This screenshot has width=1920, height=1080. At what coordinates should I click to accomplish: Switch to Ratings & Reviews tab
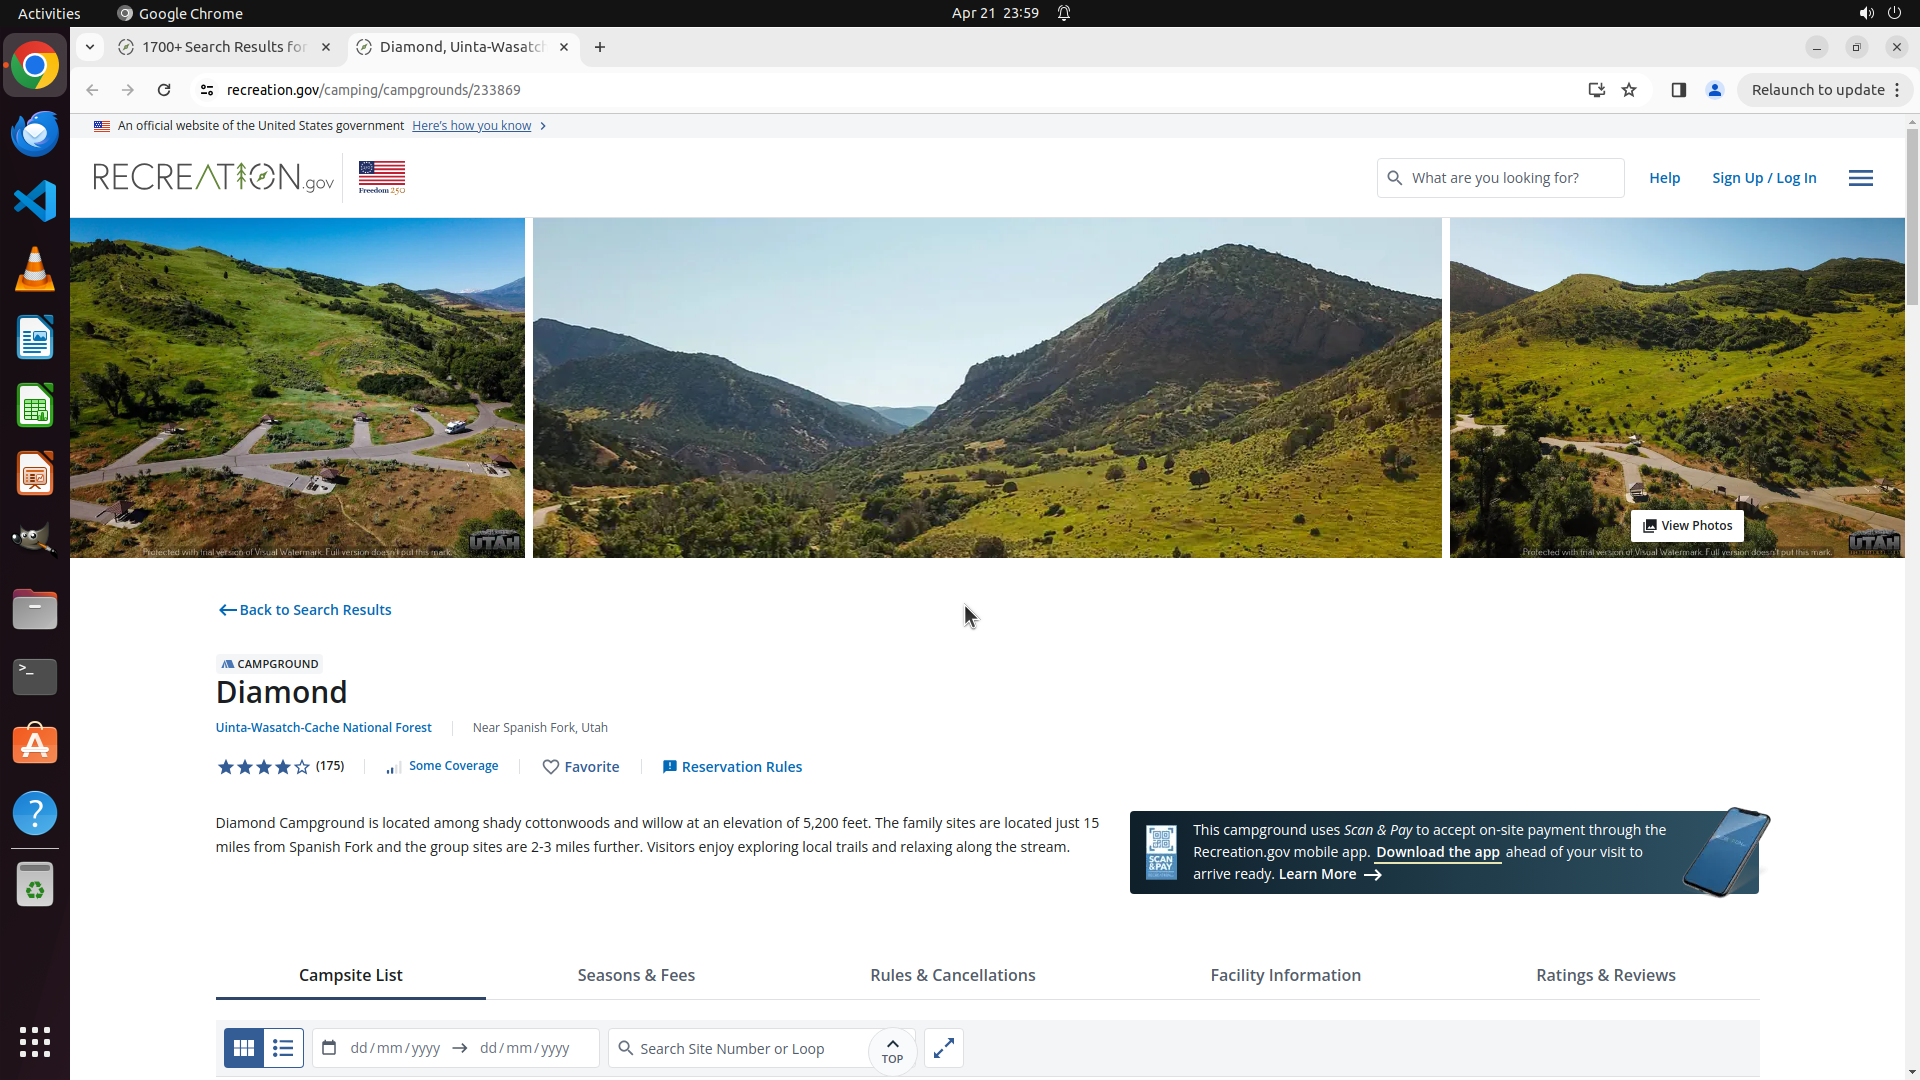[x=1605, y=975]
